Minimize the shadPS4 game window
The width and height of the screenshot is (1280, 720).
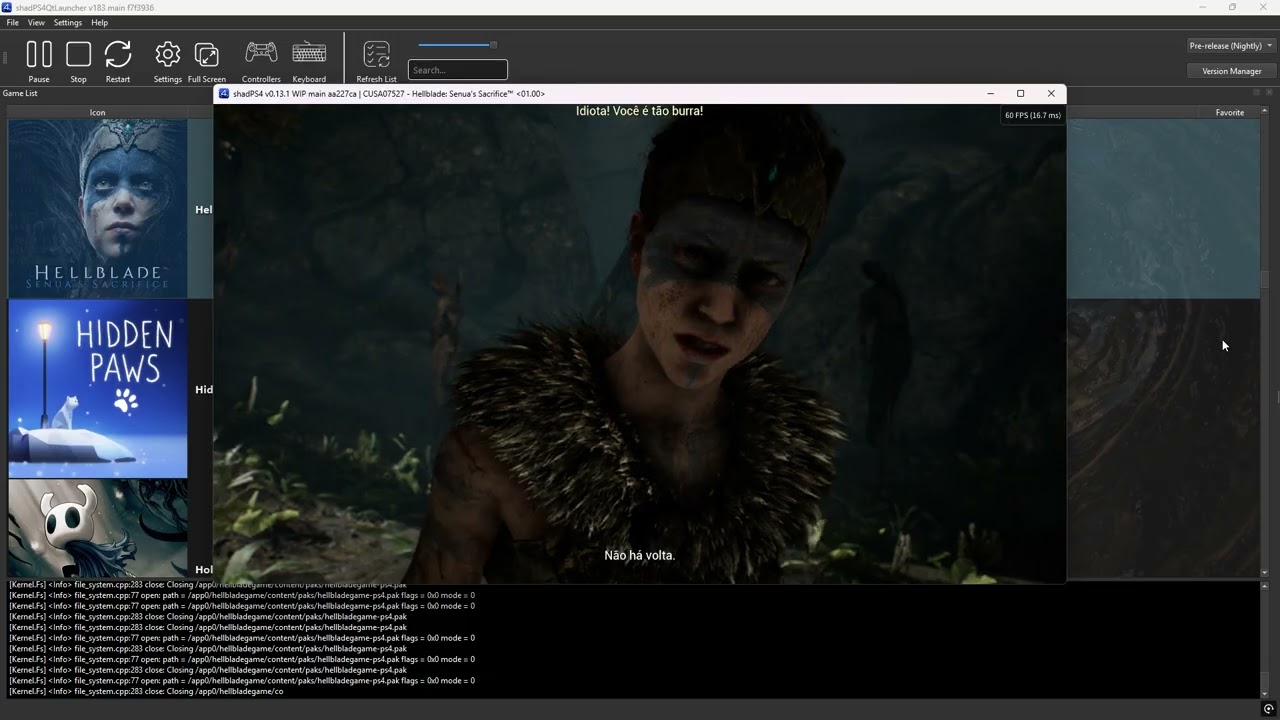tap(990, 93)
